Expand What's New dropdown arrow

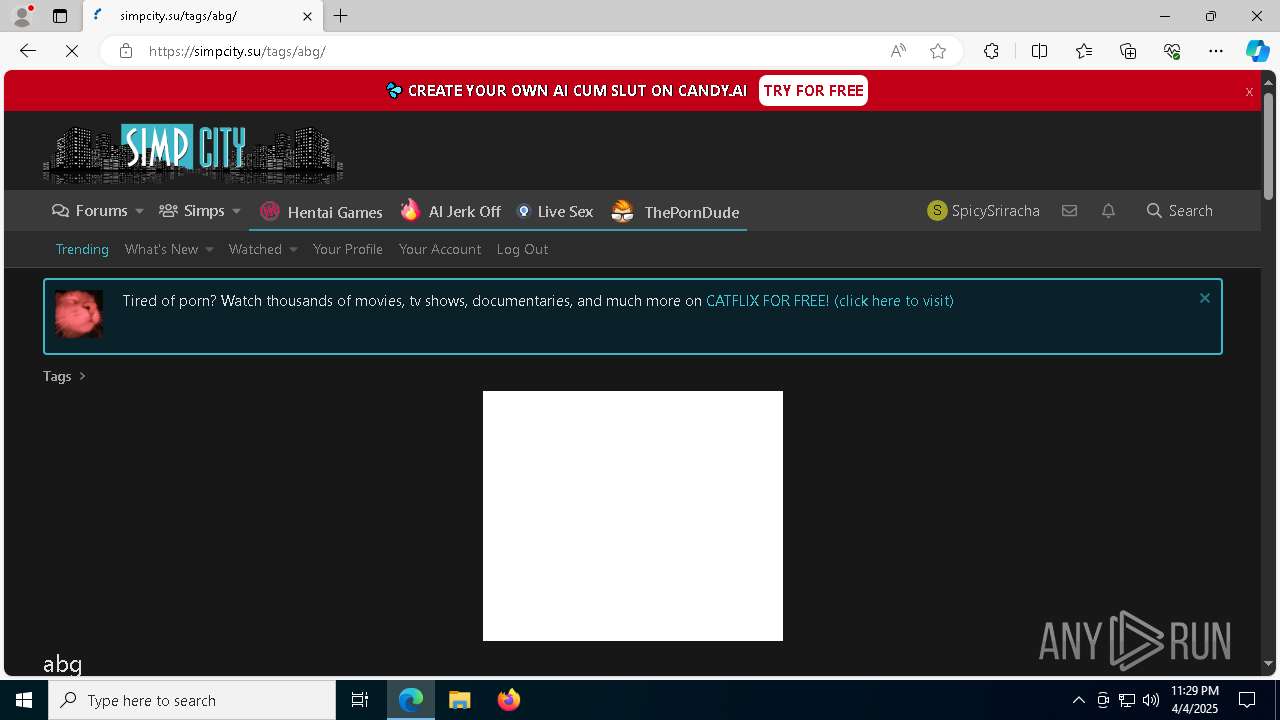pyautogui.click(x=209, y=250)
